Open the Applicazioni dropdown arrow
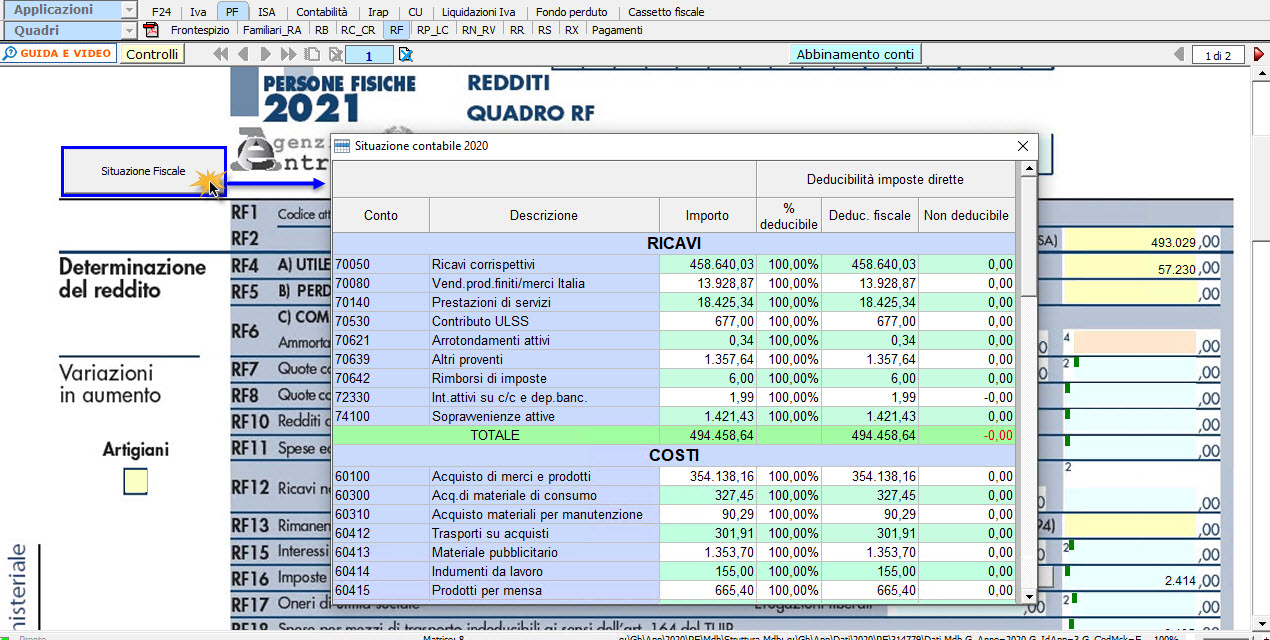Image resolution: width=1270 pixels, height=640 pixels. tap(128, 11)
